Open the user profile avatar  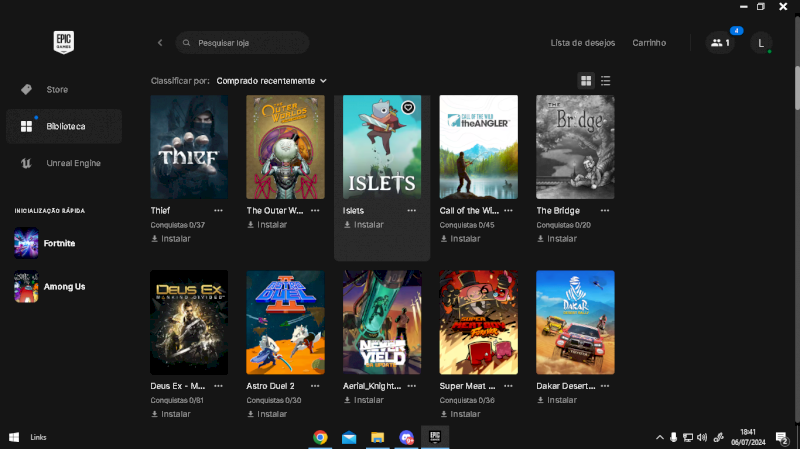(761, 43)
